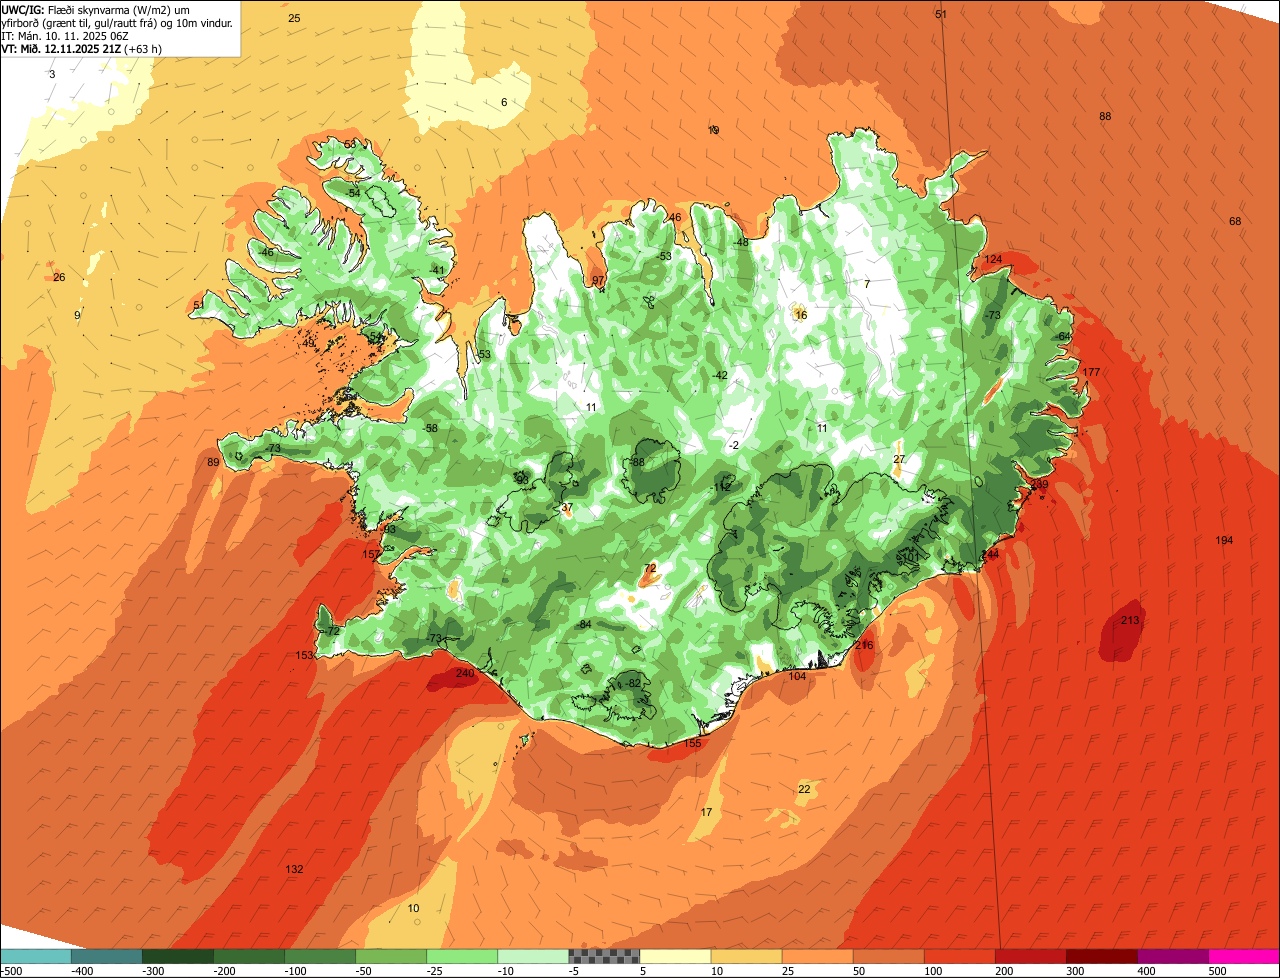This screenshot has width=1280, height=978.
Task: Select the '-48' value on the north coast
Action: [740, 242]
